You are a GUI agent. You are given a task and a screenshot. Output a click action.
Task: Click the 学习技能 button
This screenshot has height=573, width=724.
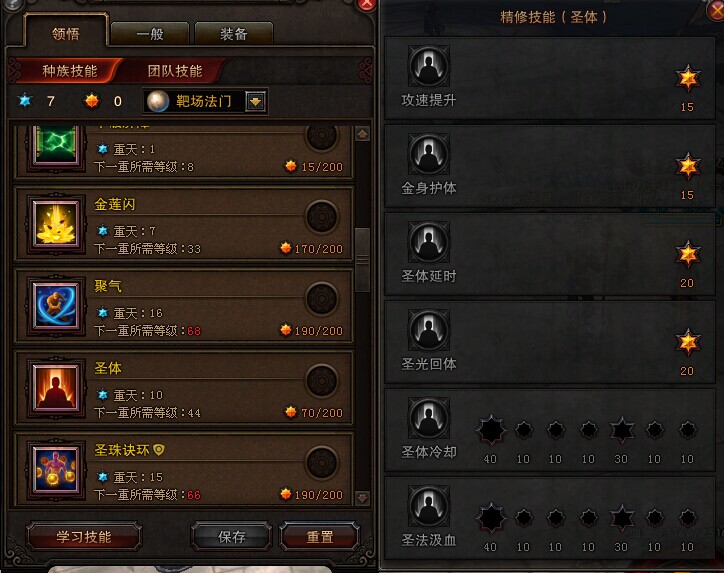tap(84, 537)
